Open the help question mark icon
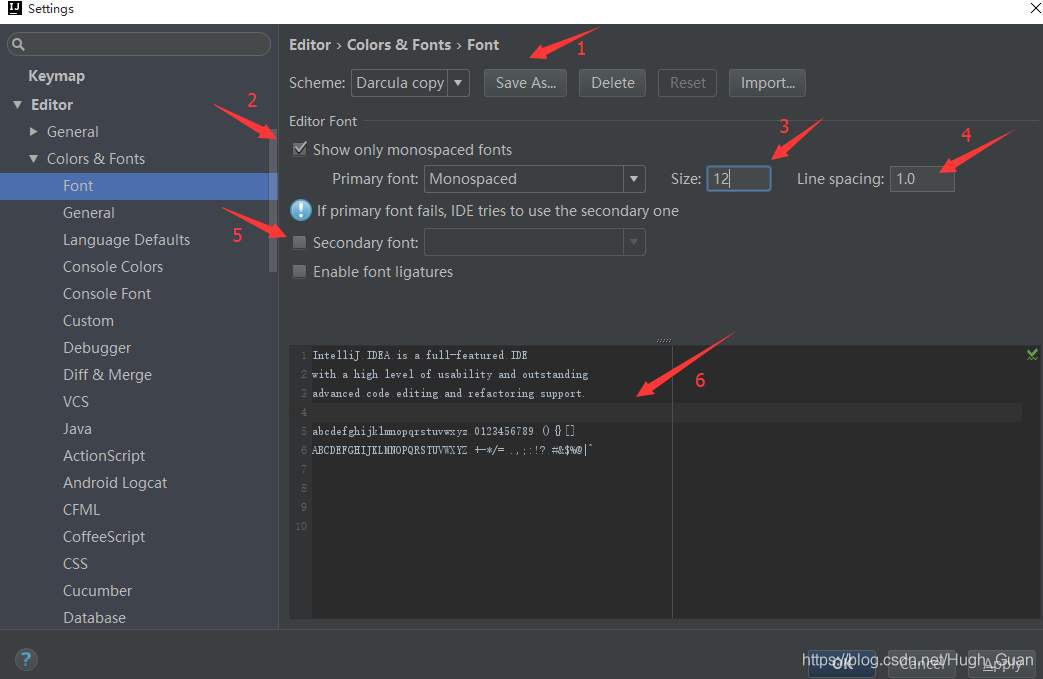This screenshot has width=1043, height=679. (26, 659)
